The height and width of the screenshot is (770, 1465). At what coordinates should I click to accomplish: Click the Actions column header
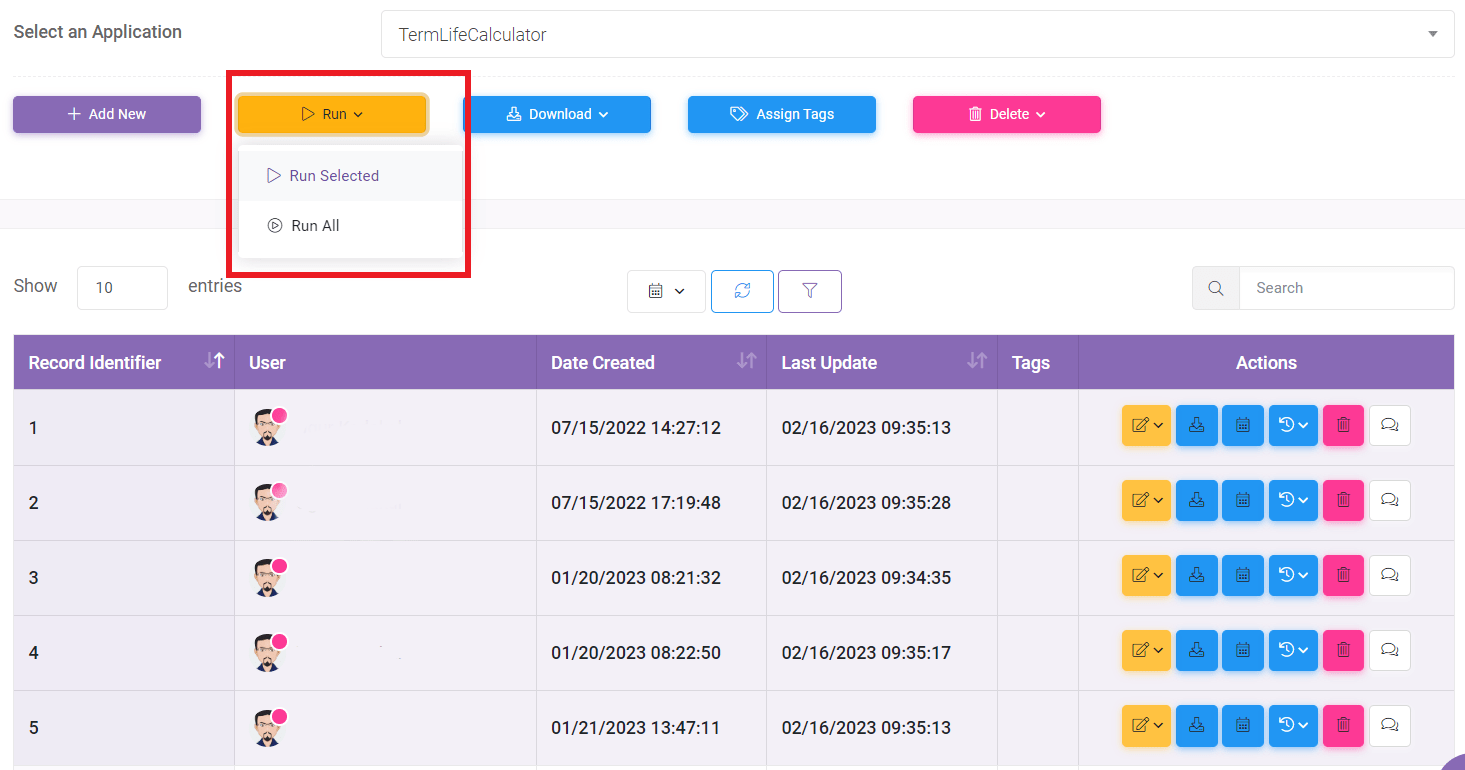click(x=1266, y=363)
